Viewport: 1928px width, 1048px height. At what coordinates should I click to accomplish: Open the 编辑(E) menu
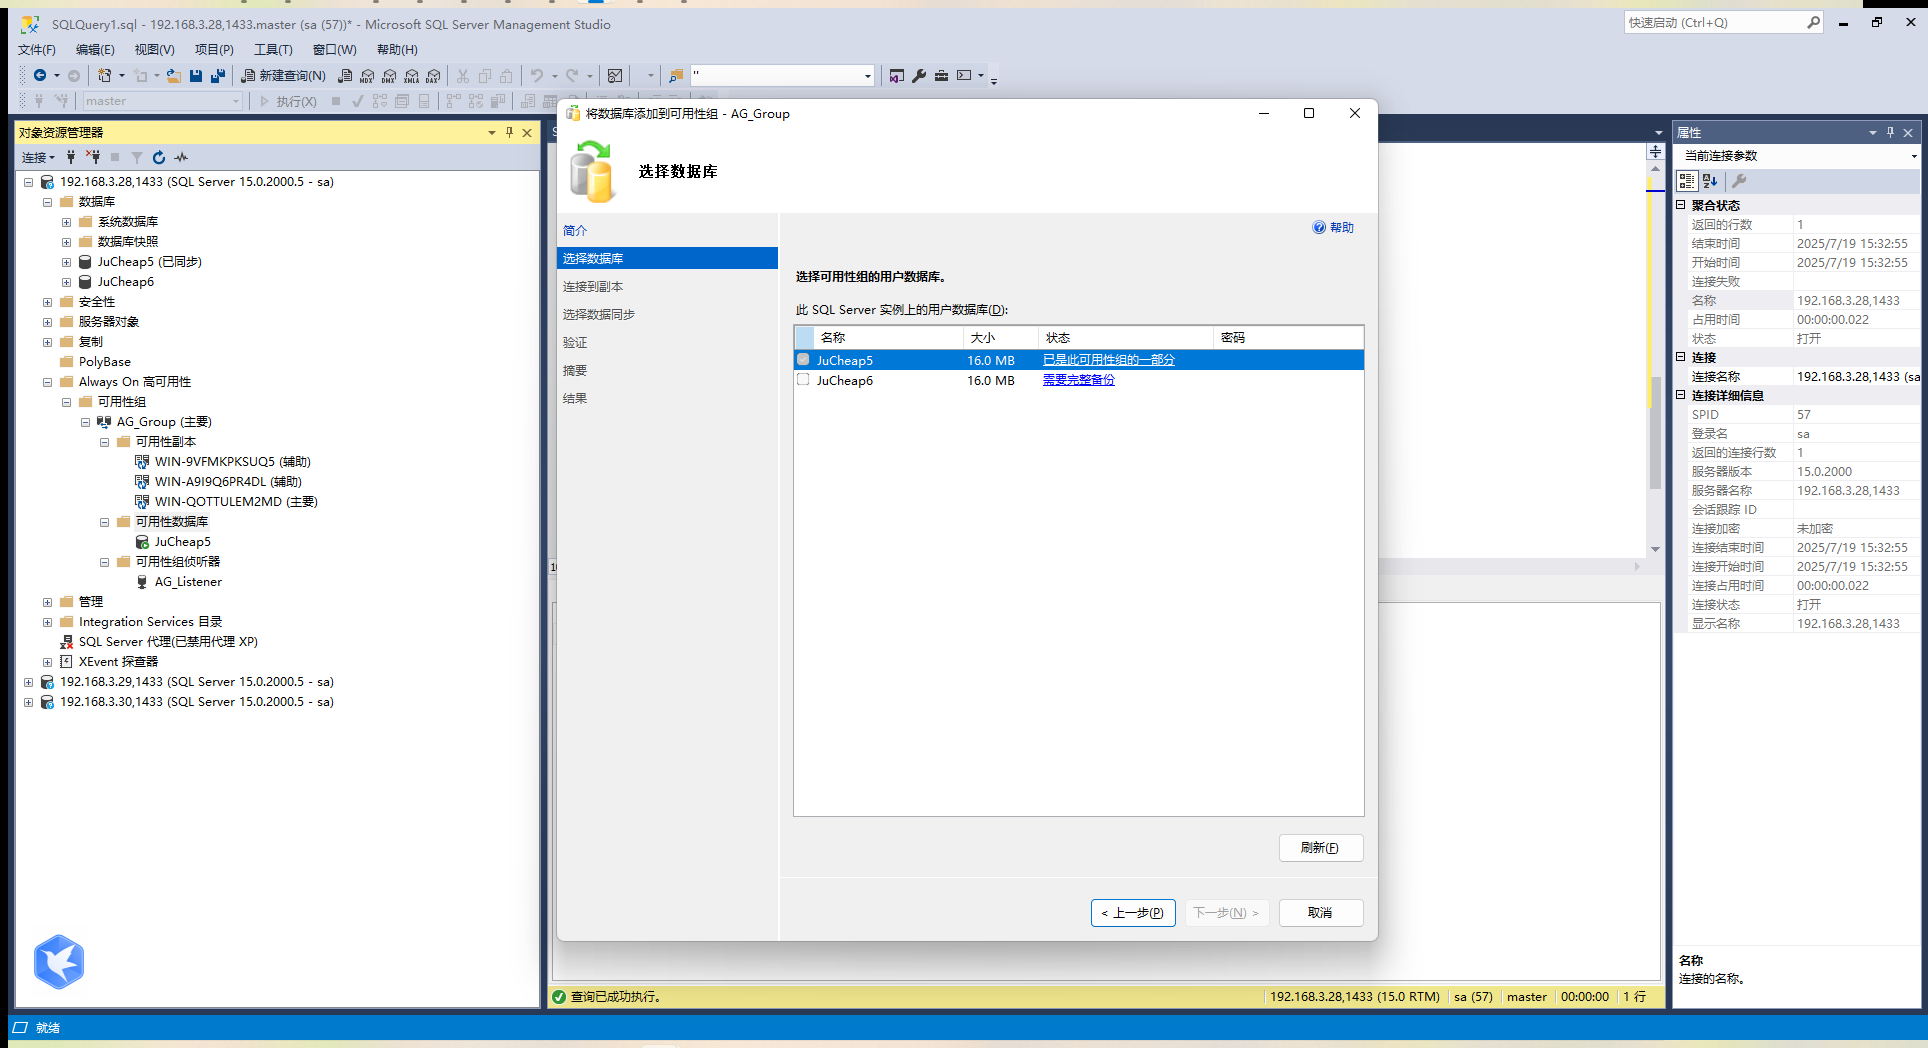(95, 50)
